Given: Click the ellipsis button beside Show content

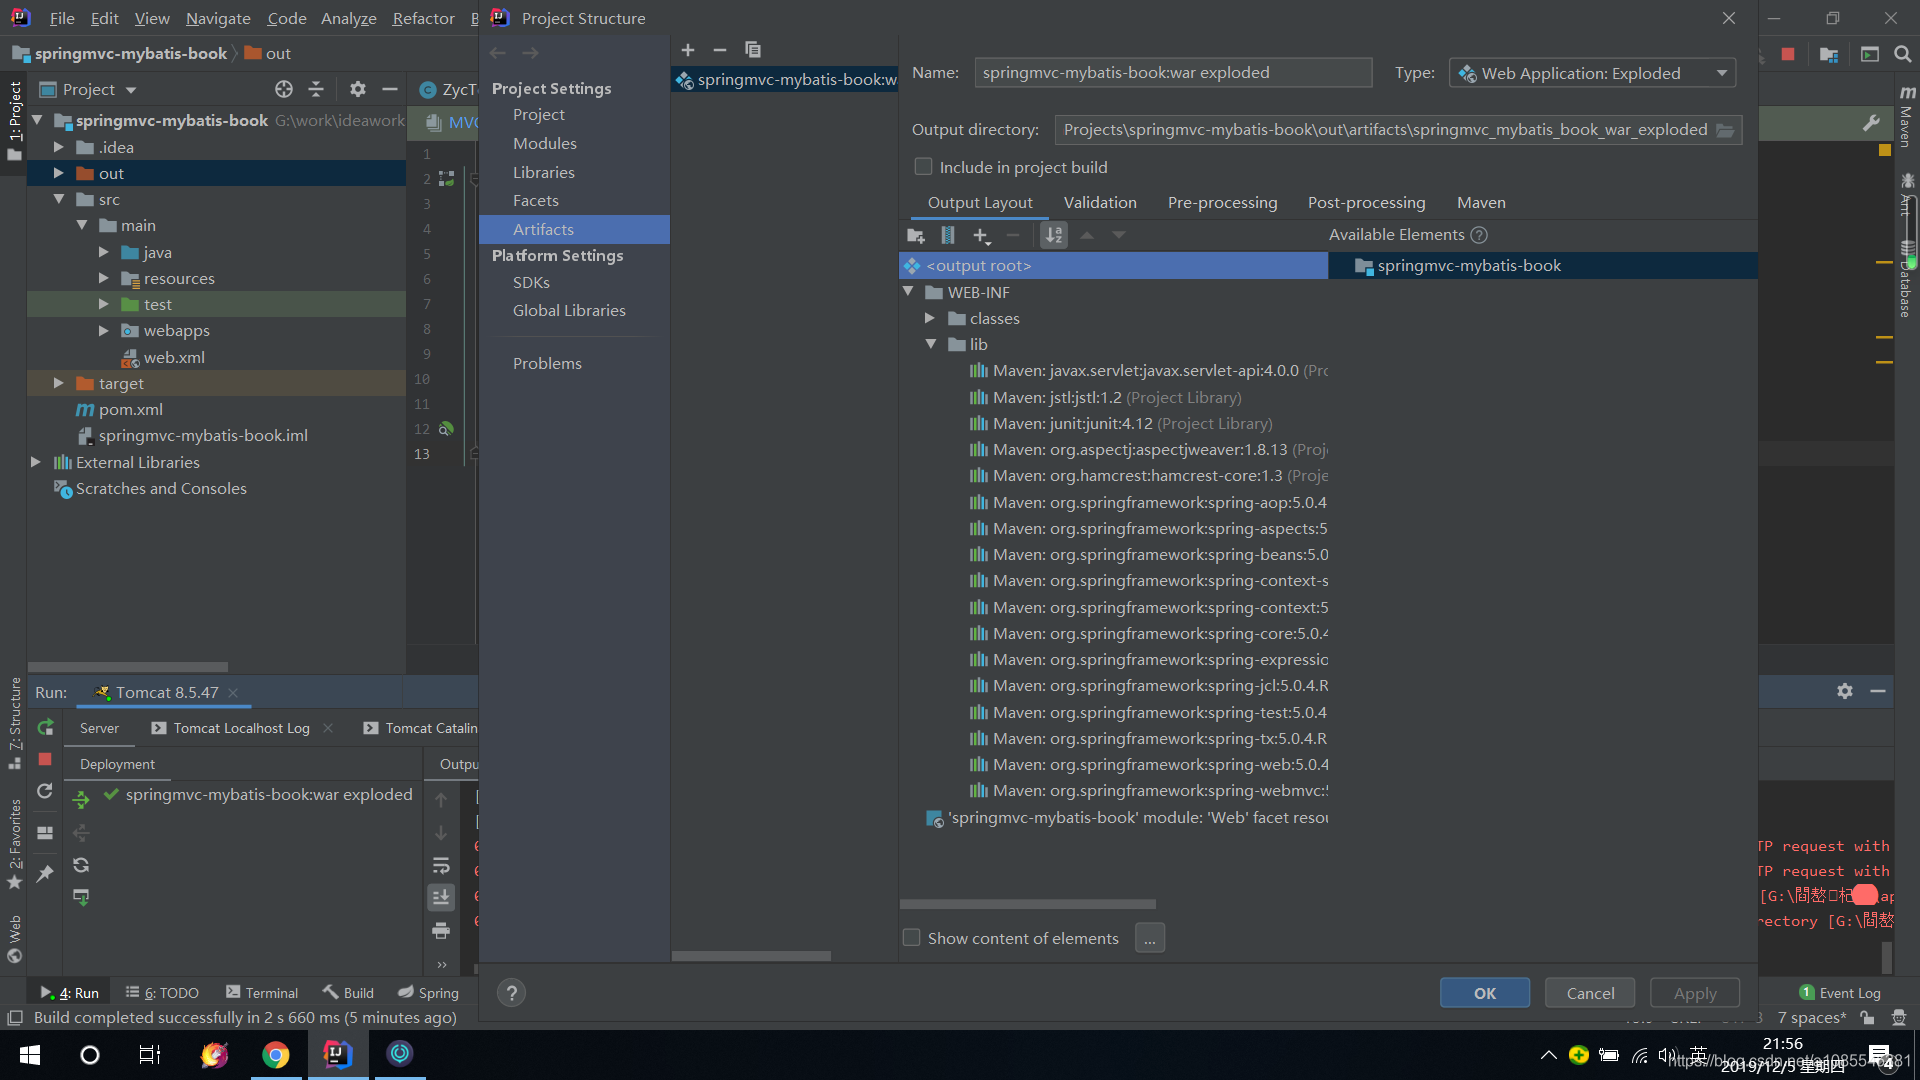Looking at the screenshot, I should click(1150, 938).
